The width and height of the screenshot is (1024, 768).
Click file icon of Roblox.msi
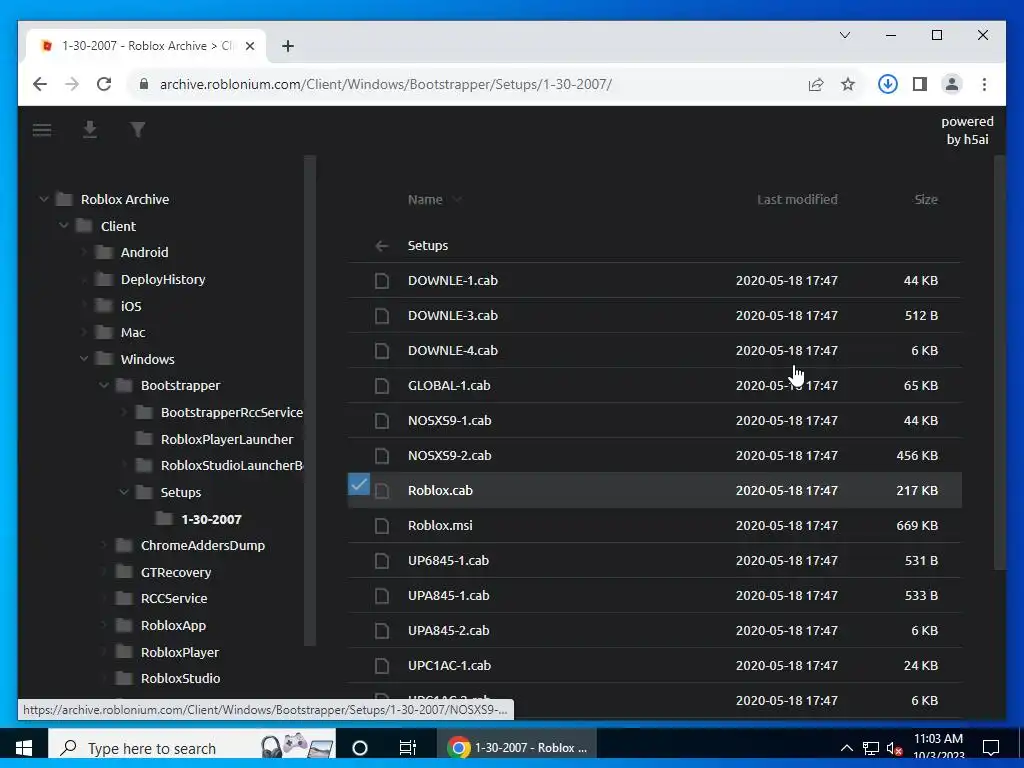pyautogui.click(x=382, y=526)
